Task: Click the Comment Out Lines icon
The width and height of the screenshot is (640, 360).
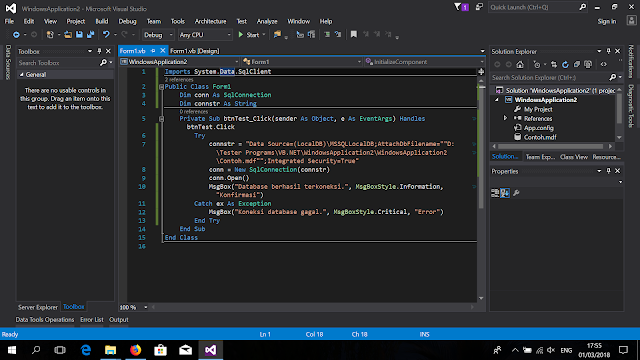Action: pyautogui.click(x=327, y=35)
